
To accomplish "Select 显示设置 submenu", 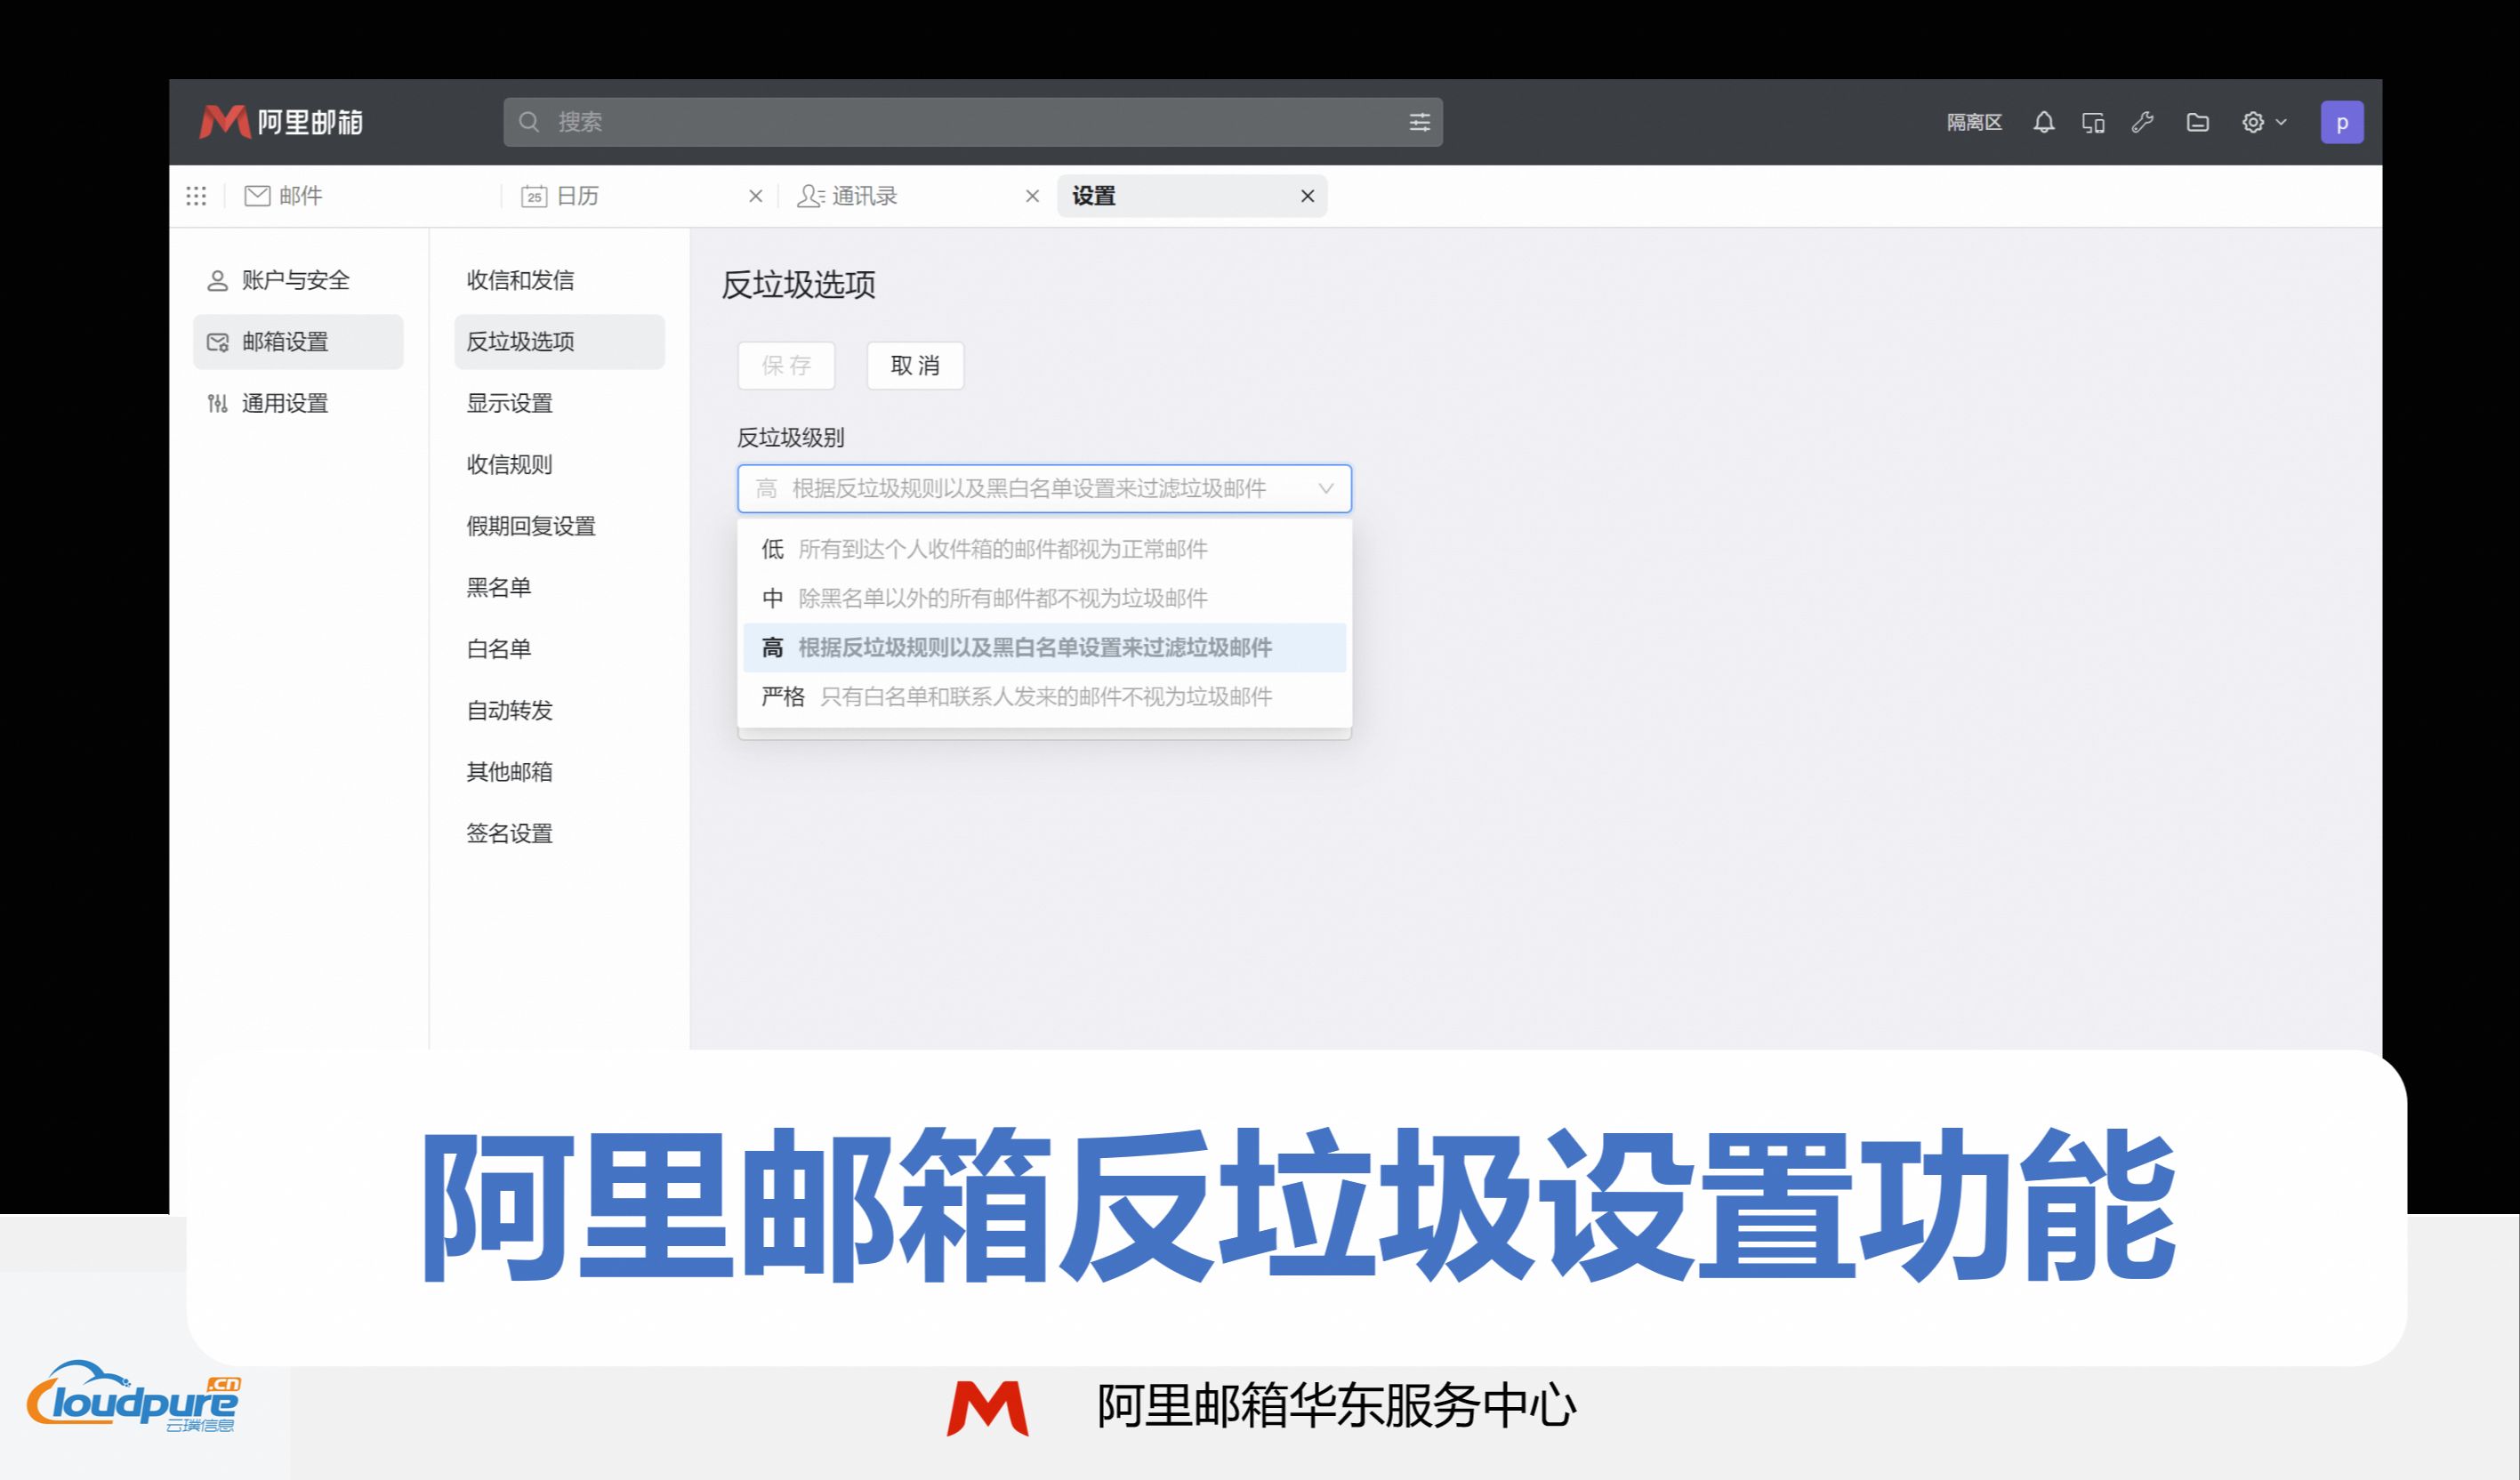I will pyautogui.click(x=559, y=403).
